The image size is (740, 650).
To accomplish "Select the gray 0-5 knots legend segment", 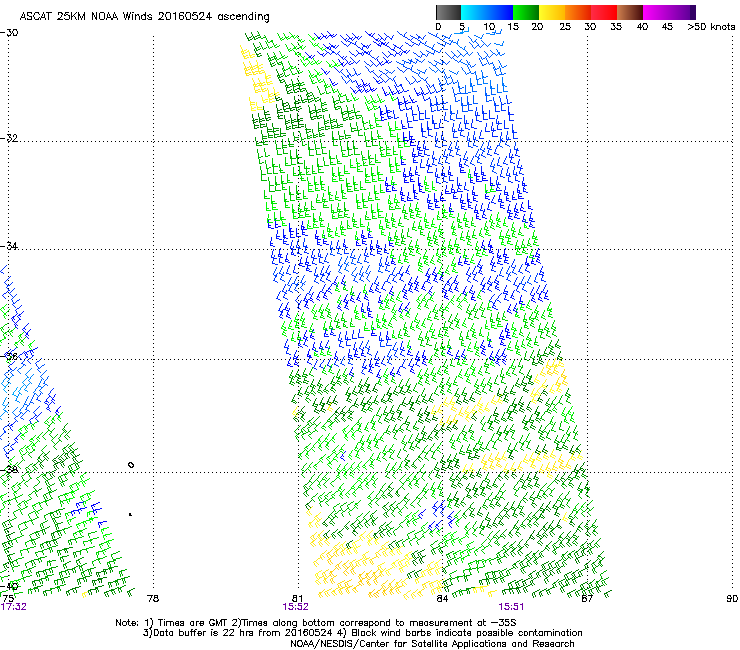I will [x=448, y=12].
